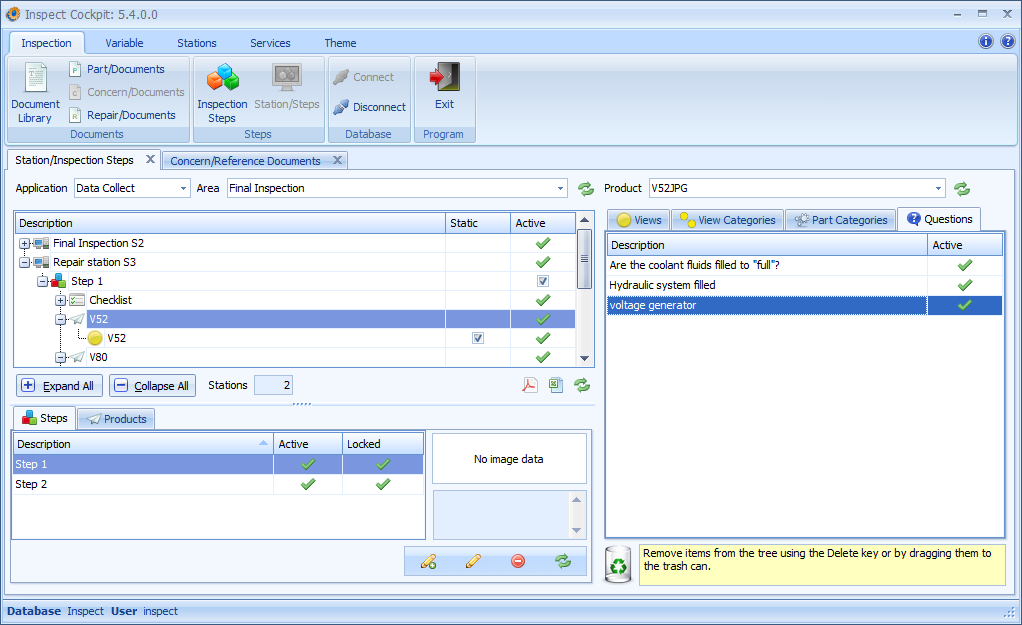Export tree to PDF
The height and width of the screenshot is (625, 1022).
click(529, 385)
